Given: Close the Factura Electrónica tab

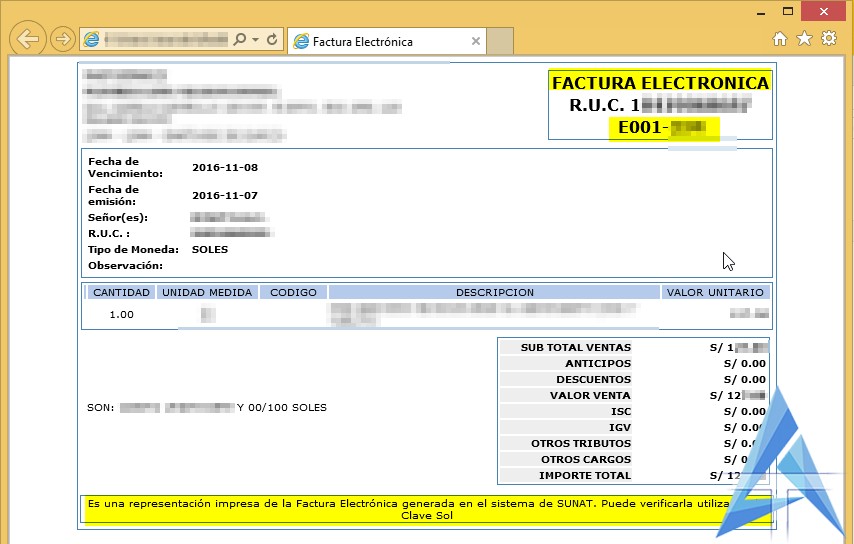Looking at the screenshot, I should coord(476,42).
